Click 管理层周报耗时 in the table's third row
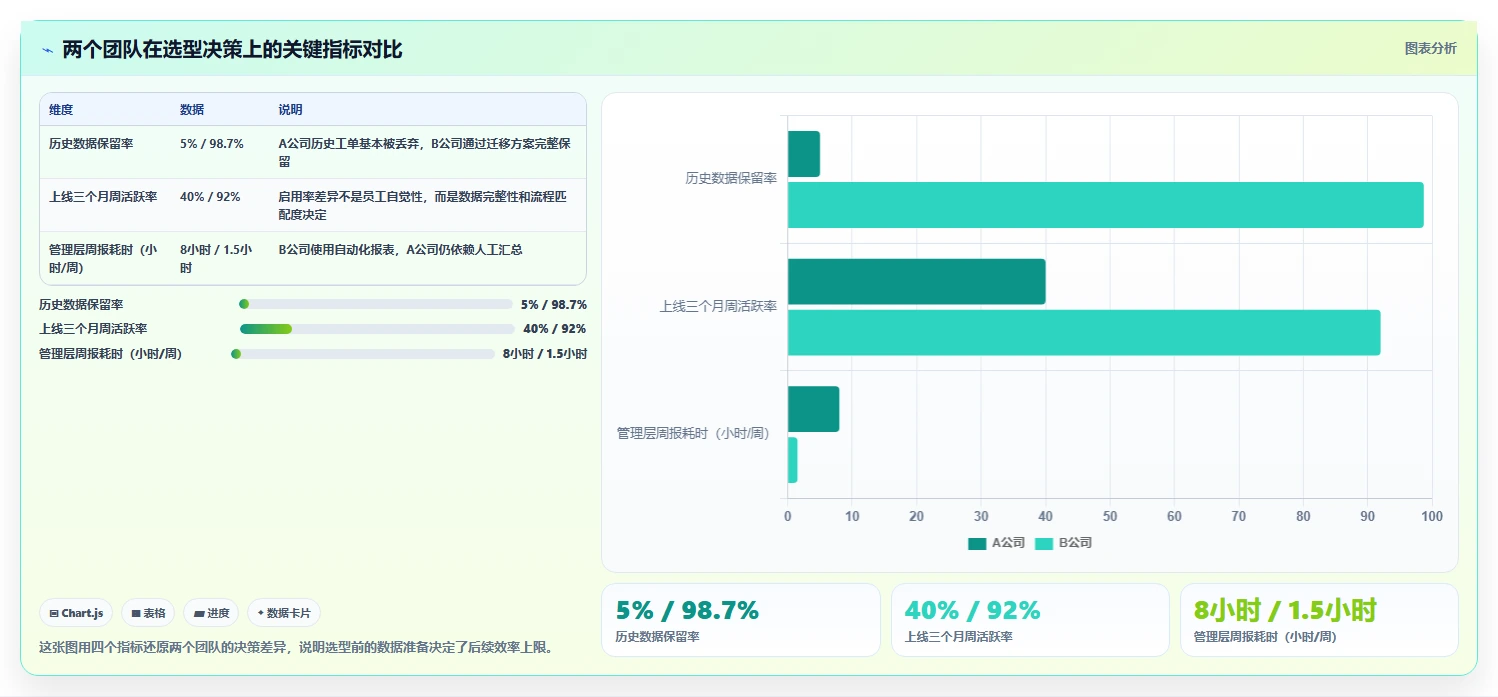 (x=103, y=259)
